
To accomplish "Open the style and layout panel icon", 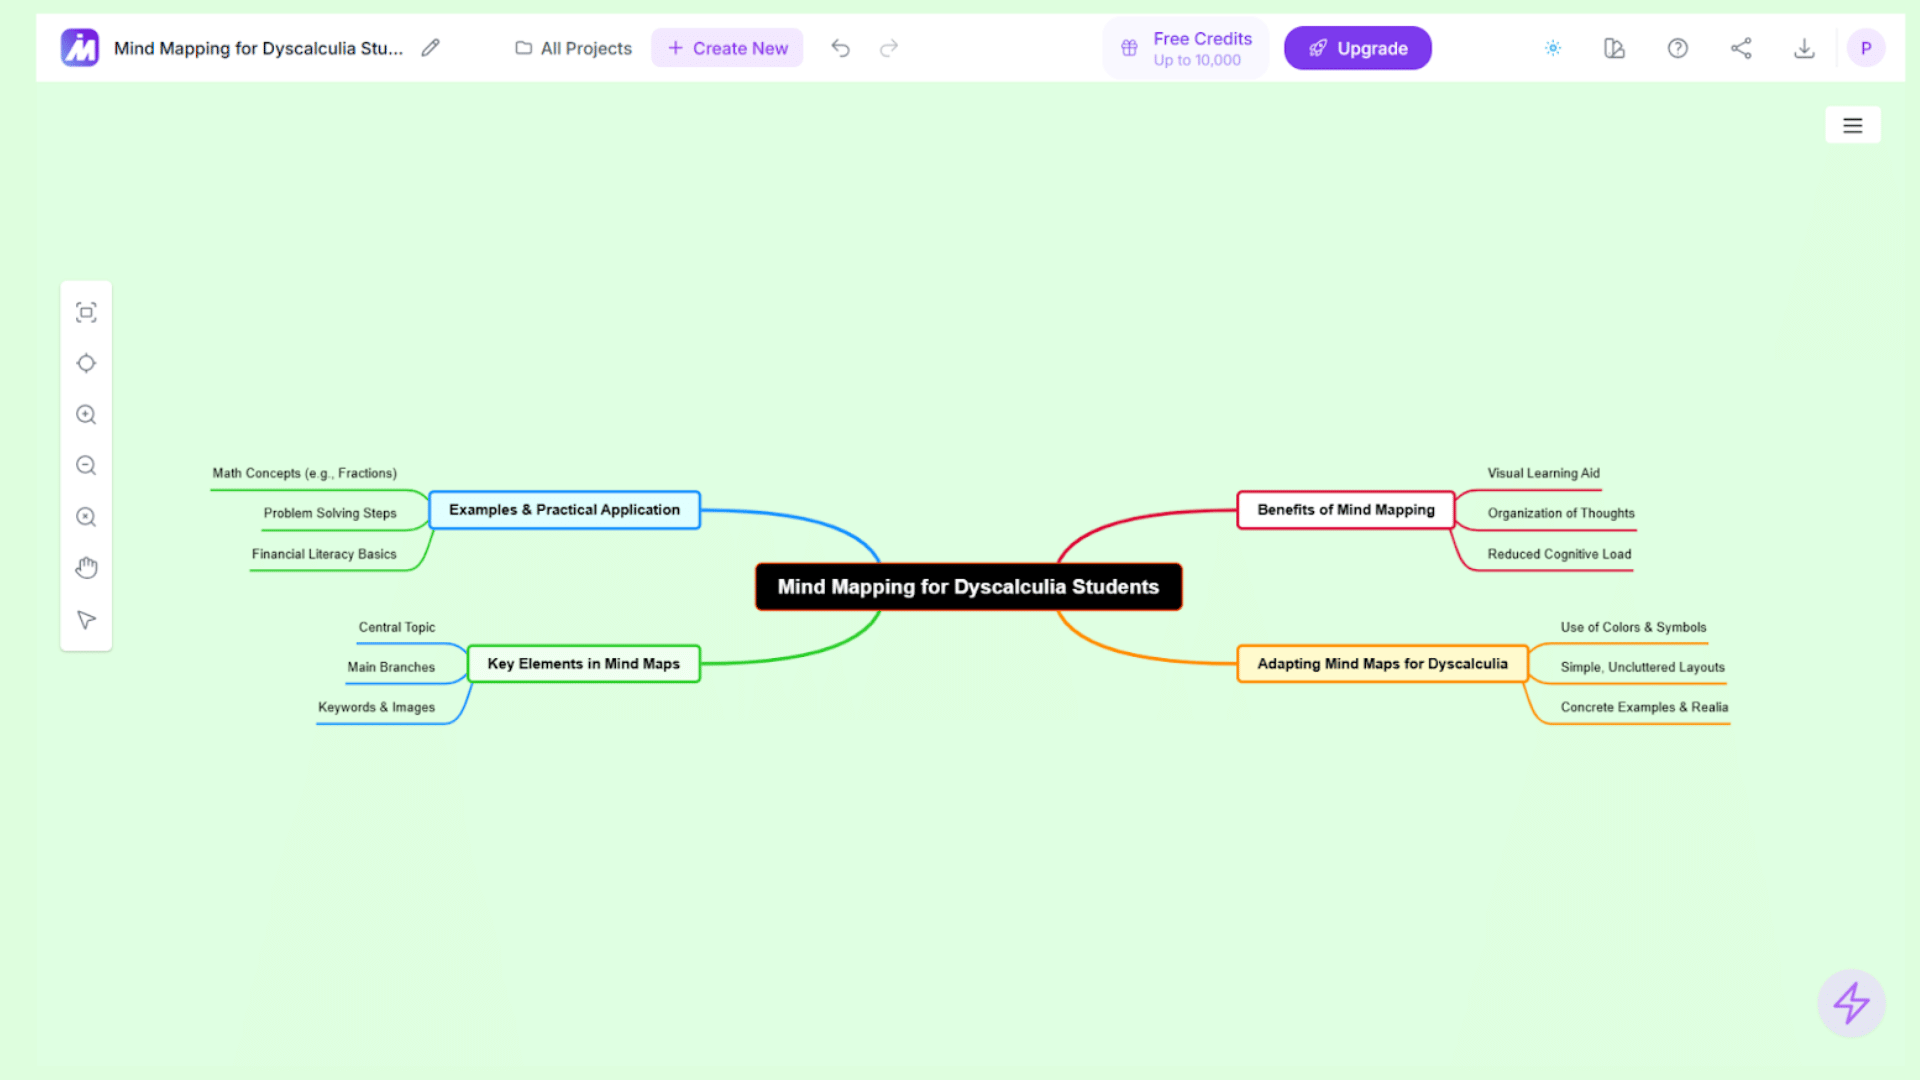I will [x=1614, y=48].
